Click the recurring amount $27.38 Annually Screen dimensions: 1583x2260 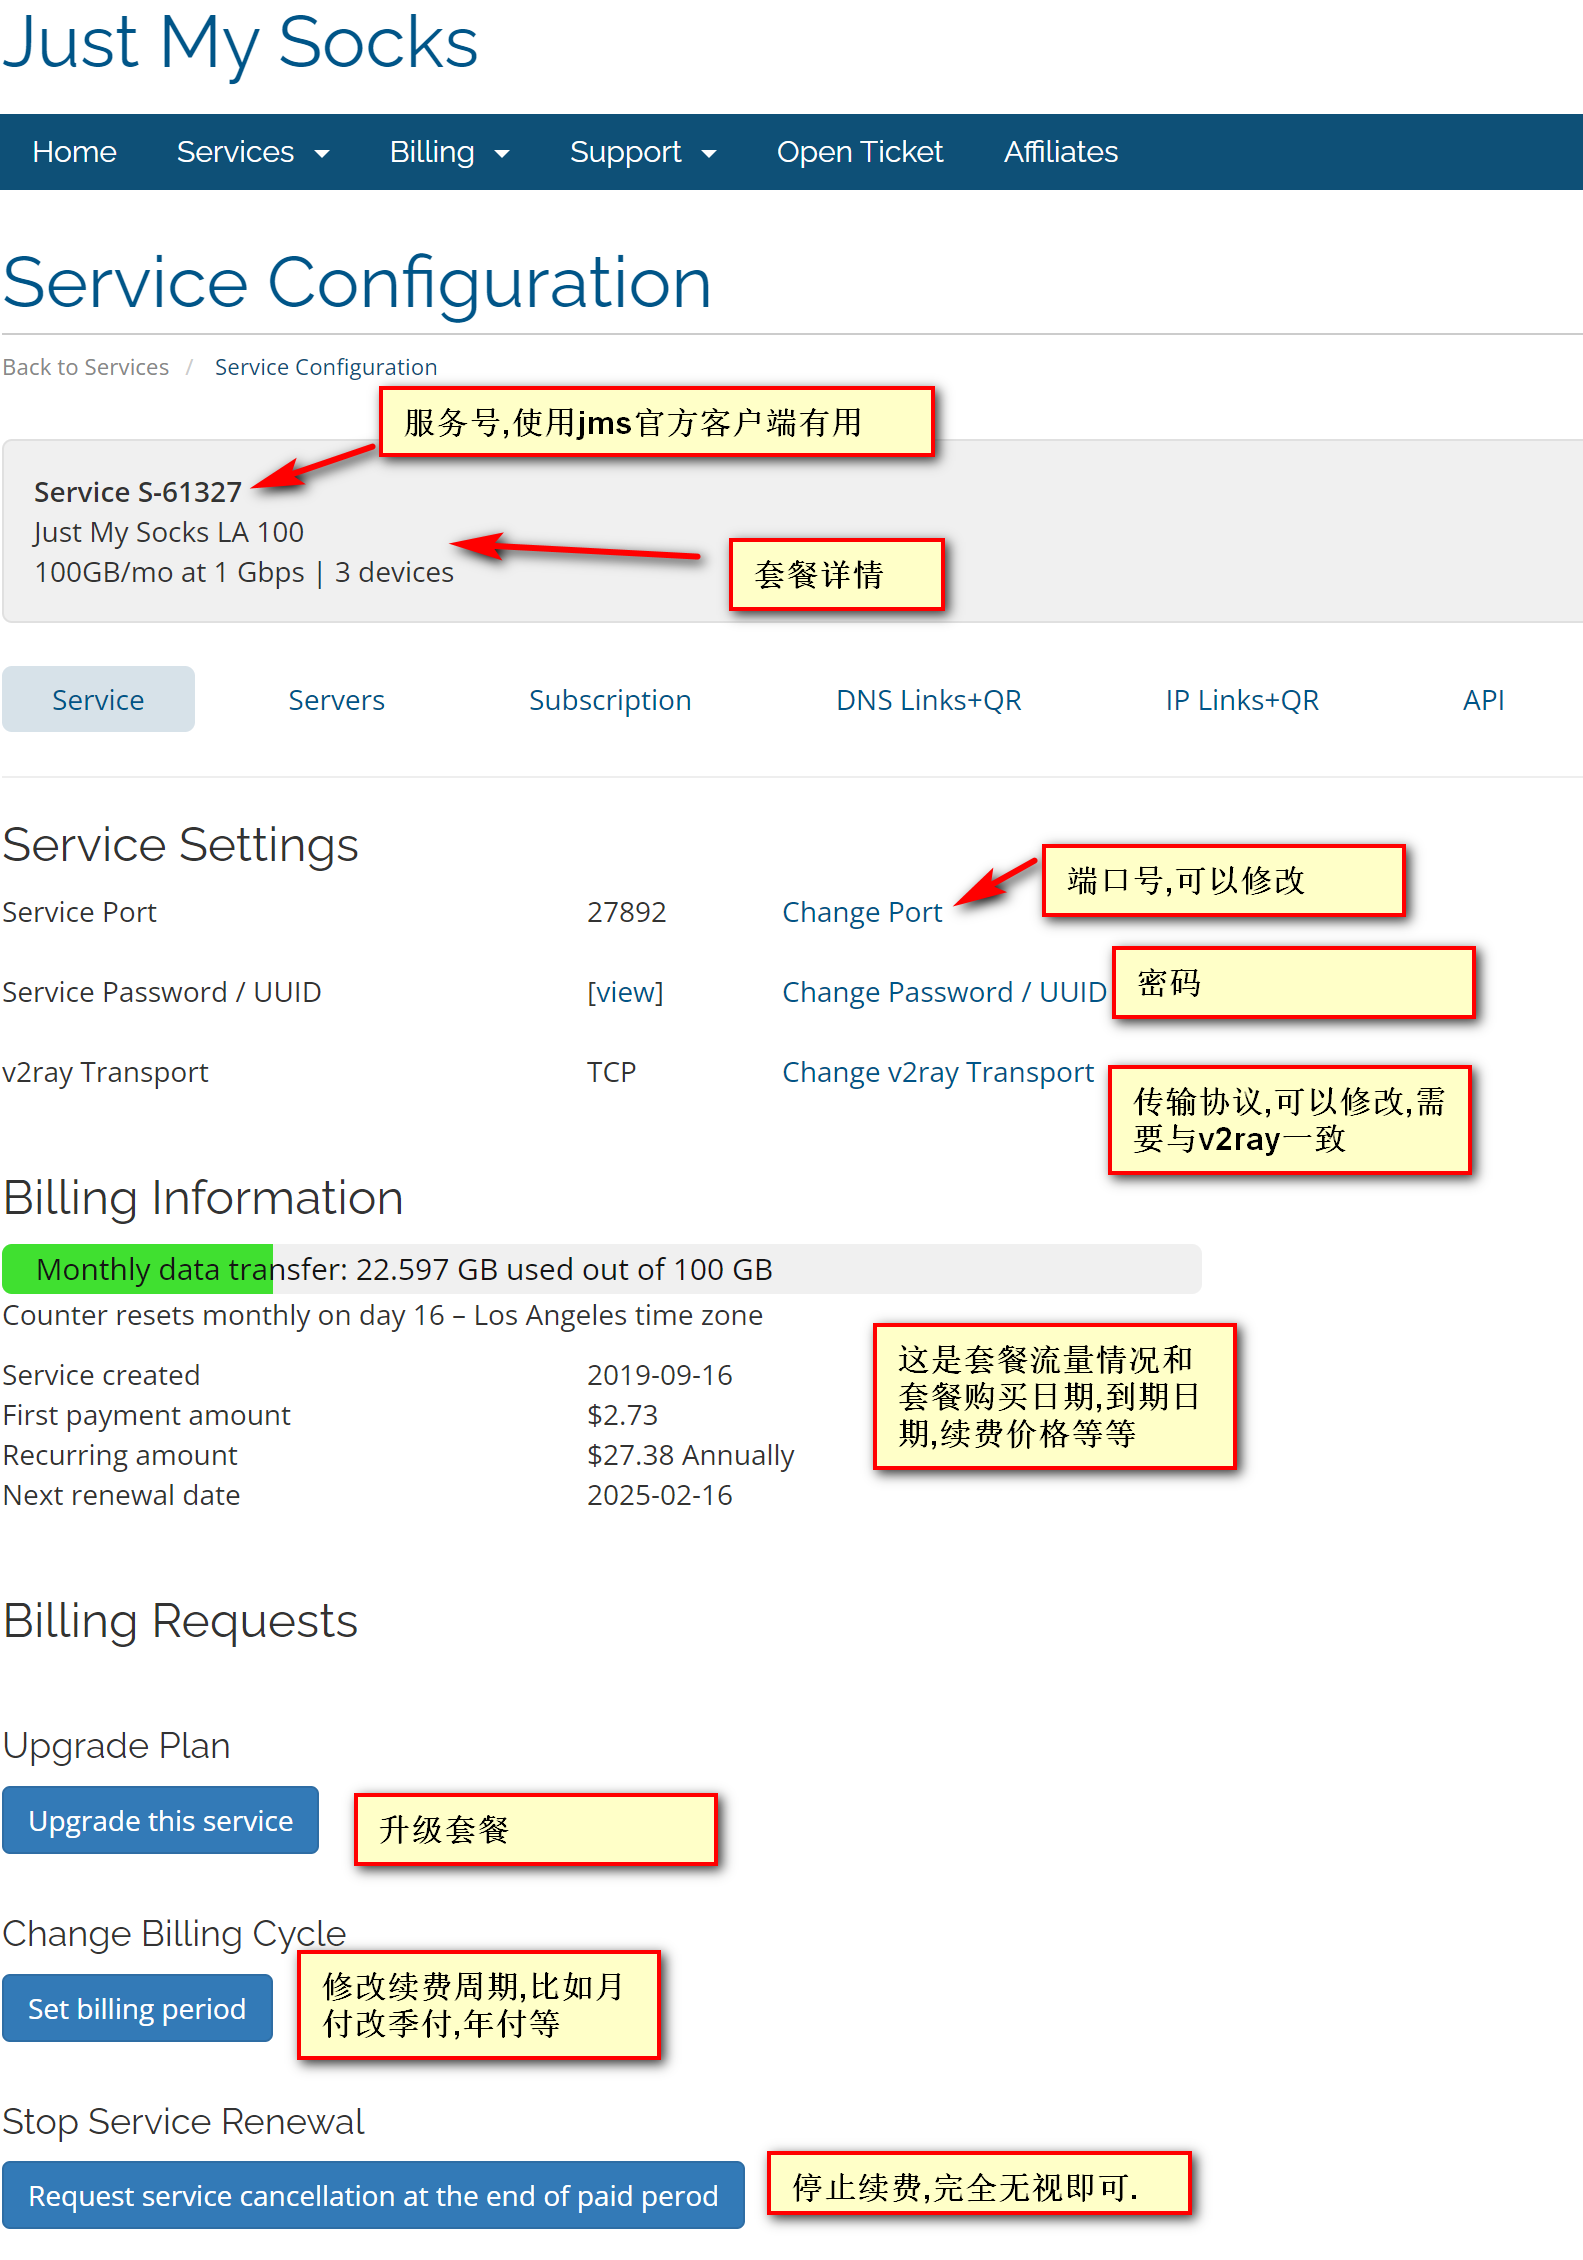pyautogui.click(x=690, y=1455)
